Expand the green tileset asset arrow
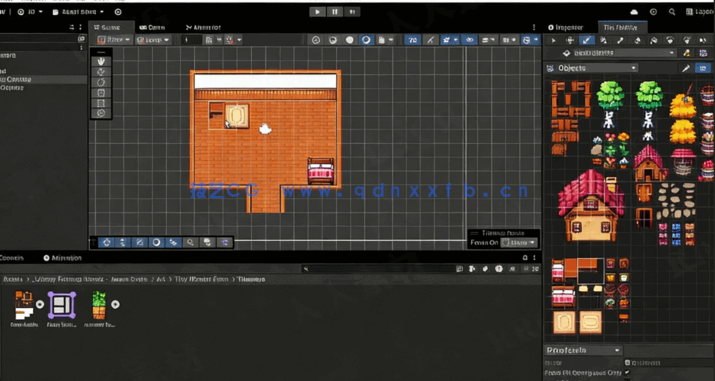This screenshot has height=381, width=715. point(115,304)
